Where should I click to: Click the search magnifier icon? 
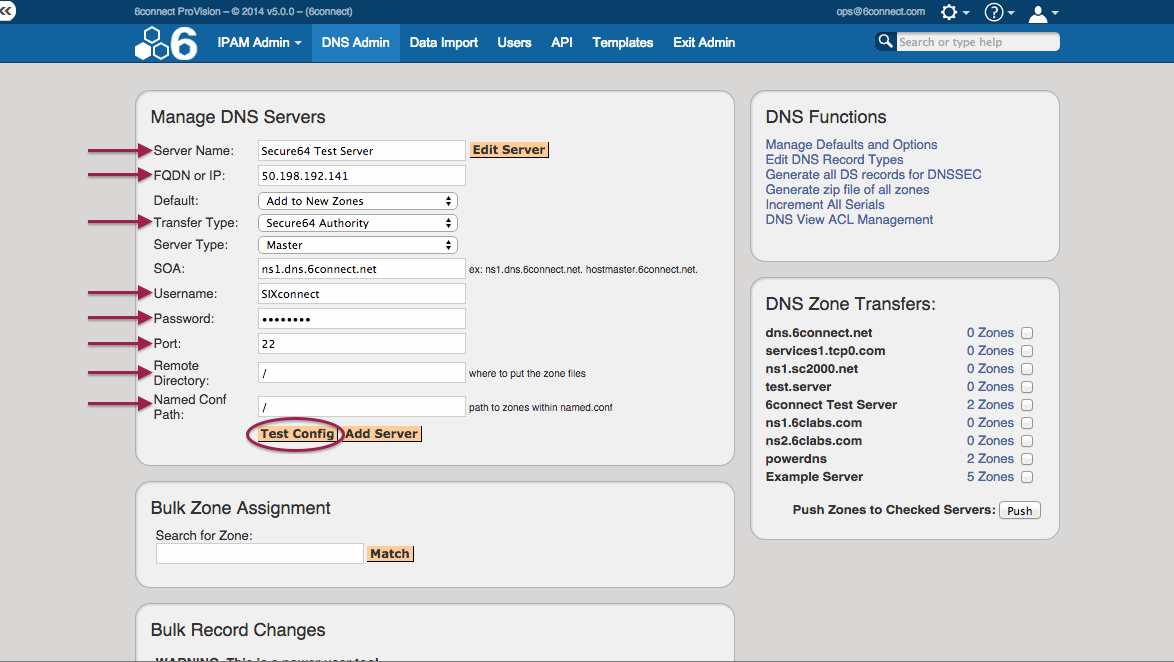click(x=885, y=41)
